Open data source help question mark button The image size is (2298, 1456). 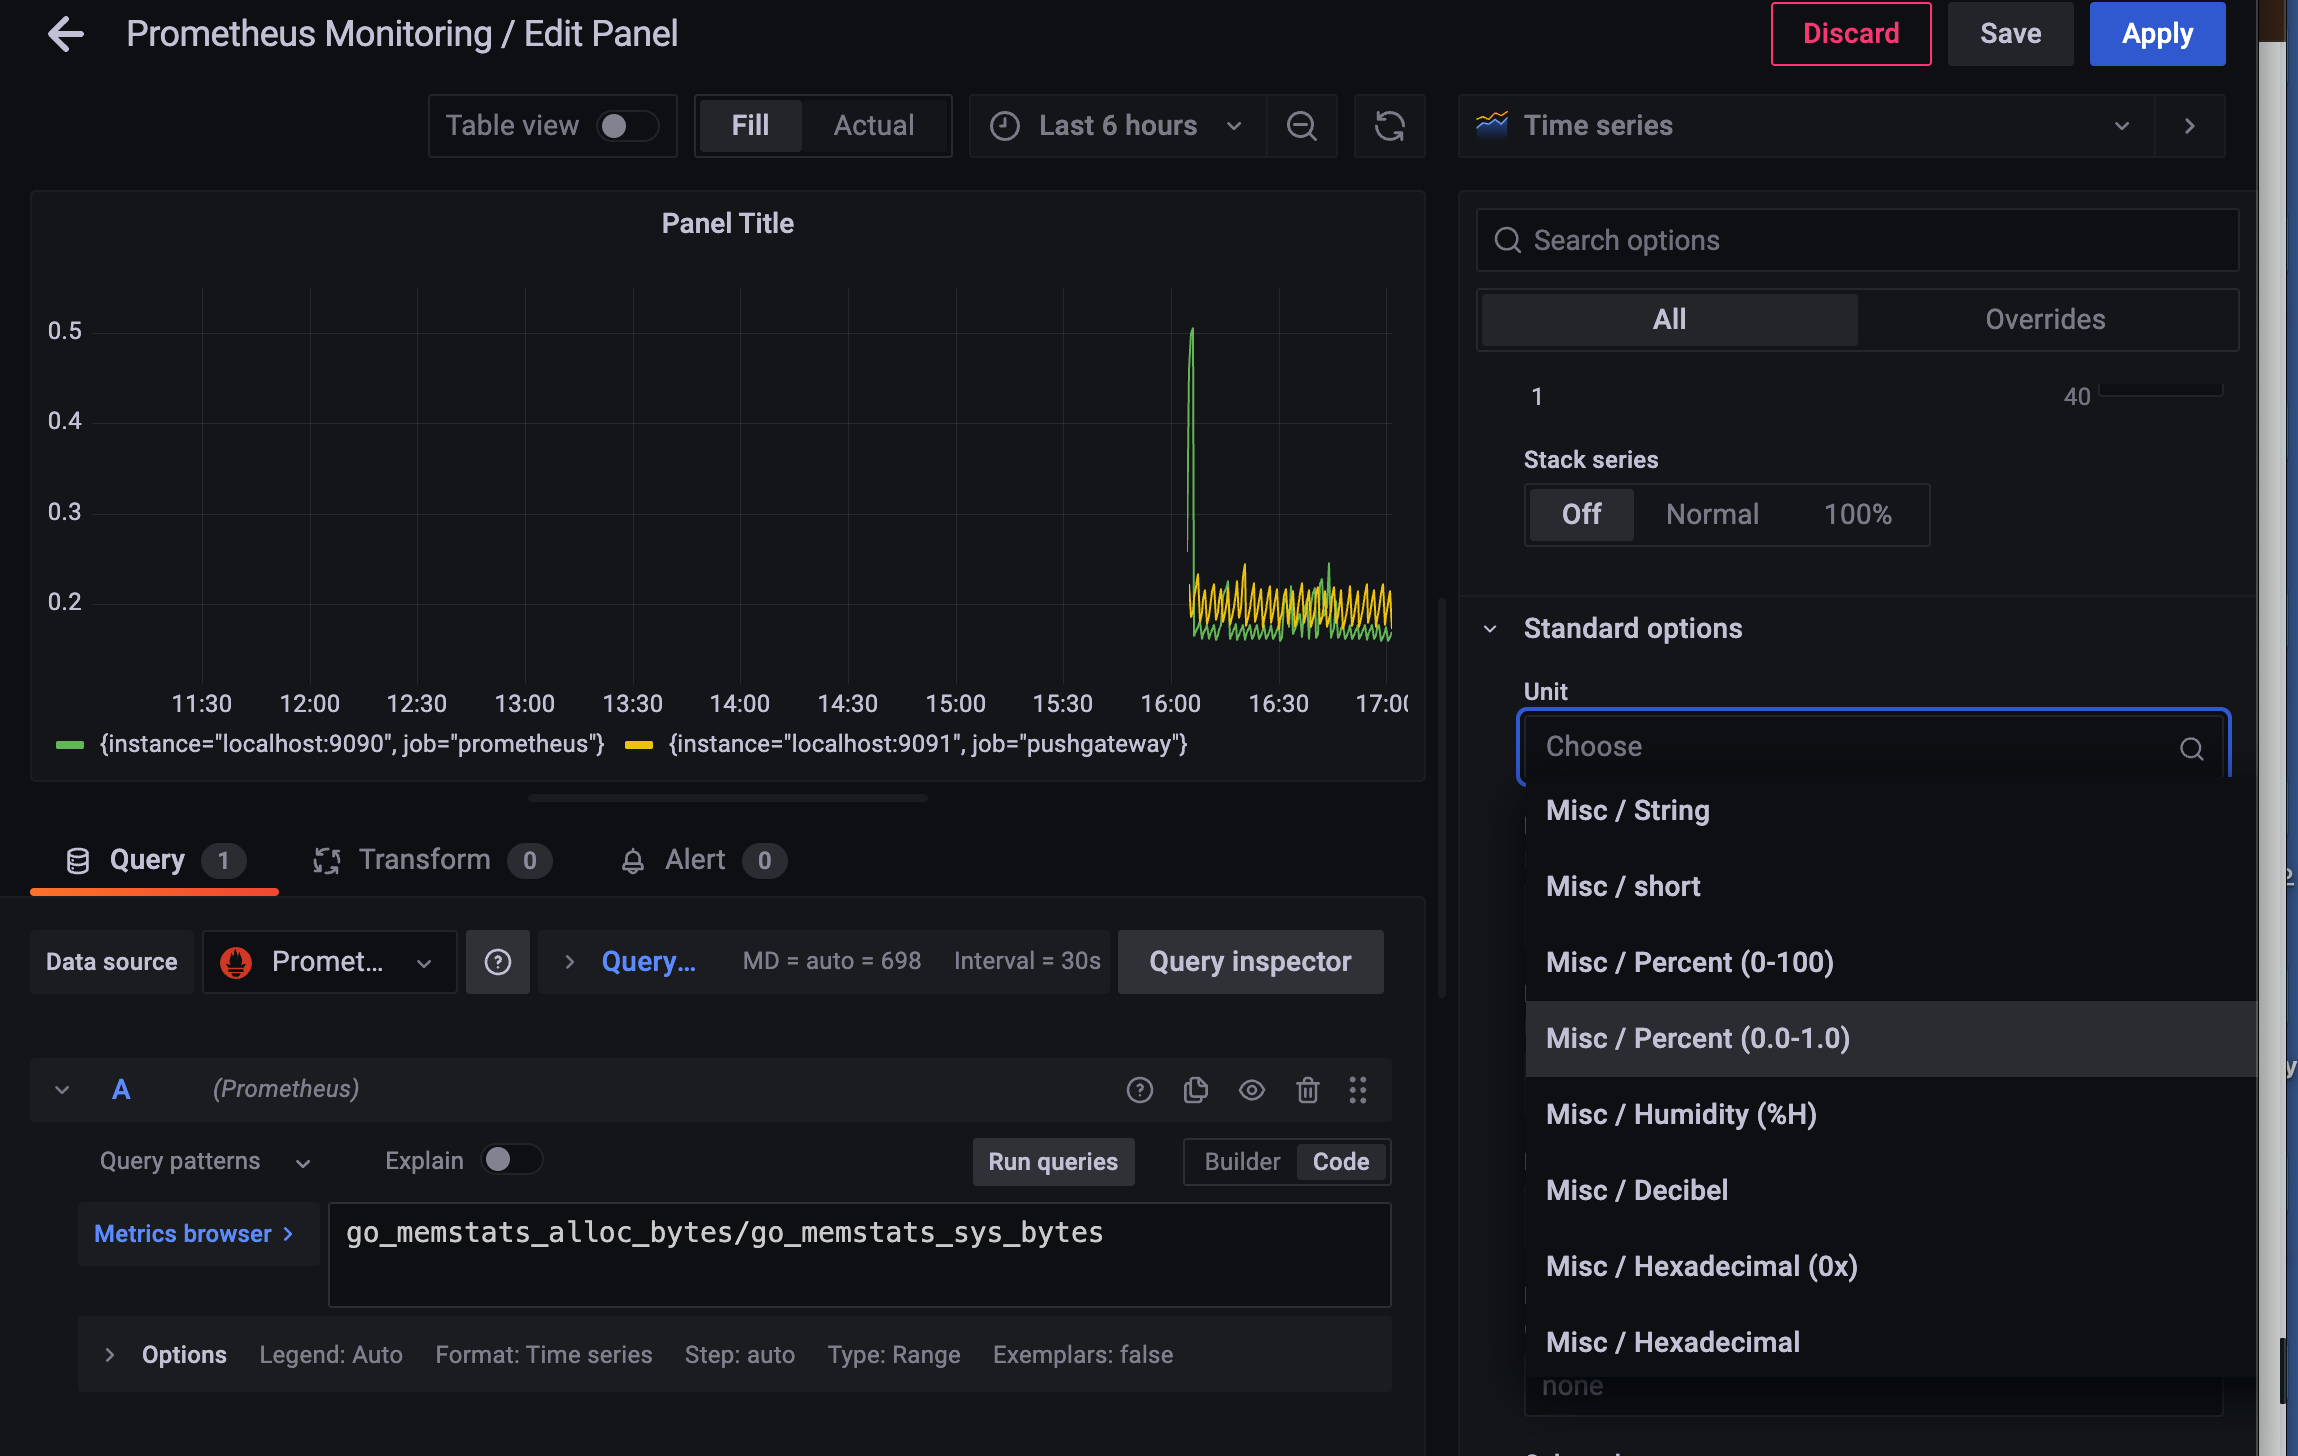[x=497, y=962]
